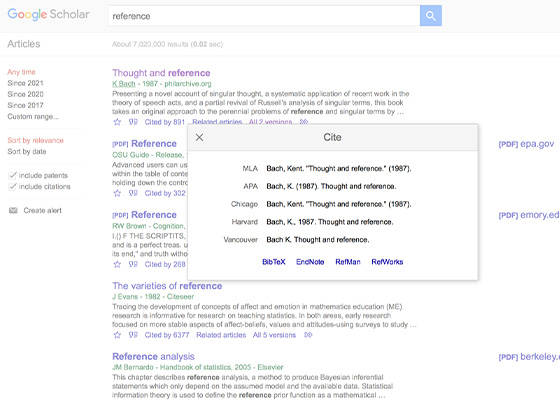Click cite quote icon under 'The varieties of reference'
The width and height of the screenshot is (560, 400).
[133, 335]
